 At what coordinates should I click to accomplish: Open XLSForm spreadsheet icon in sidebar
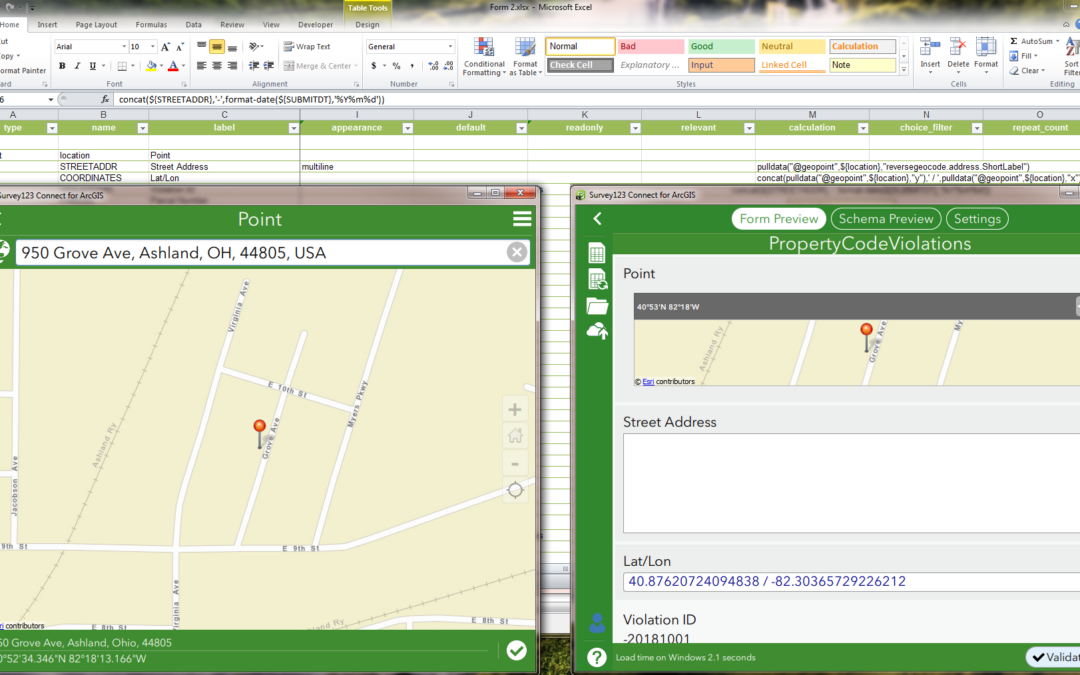pyautogui.click(x=596, y=253)
